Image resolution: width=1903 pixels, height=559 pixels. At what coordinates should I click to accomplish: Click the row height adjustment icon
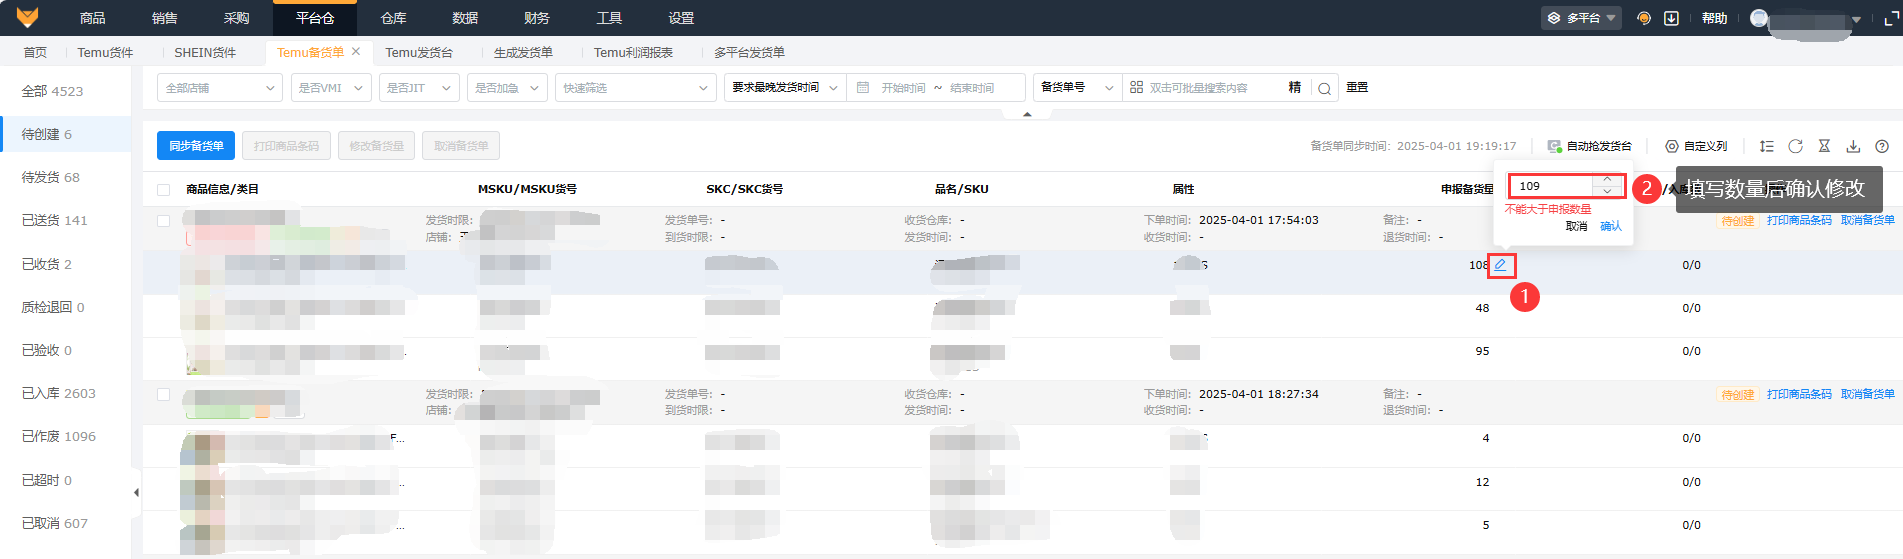tap(1767, 146)
